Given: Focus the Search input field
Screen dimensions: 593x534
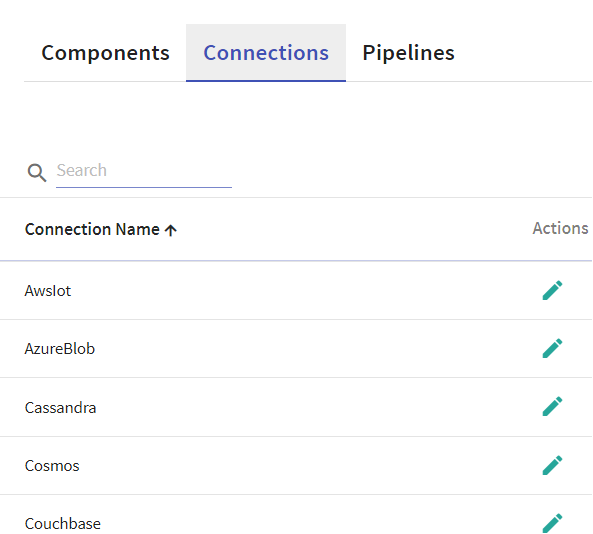Looking at the screenshot, I should pyautogui.click(x=144, y=171).
